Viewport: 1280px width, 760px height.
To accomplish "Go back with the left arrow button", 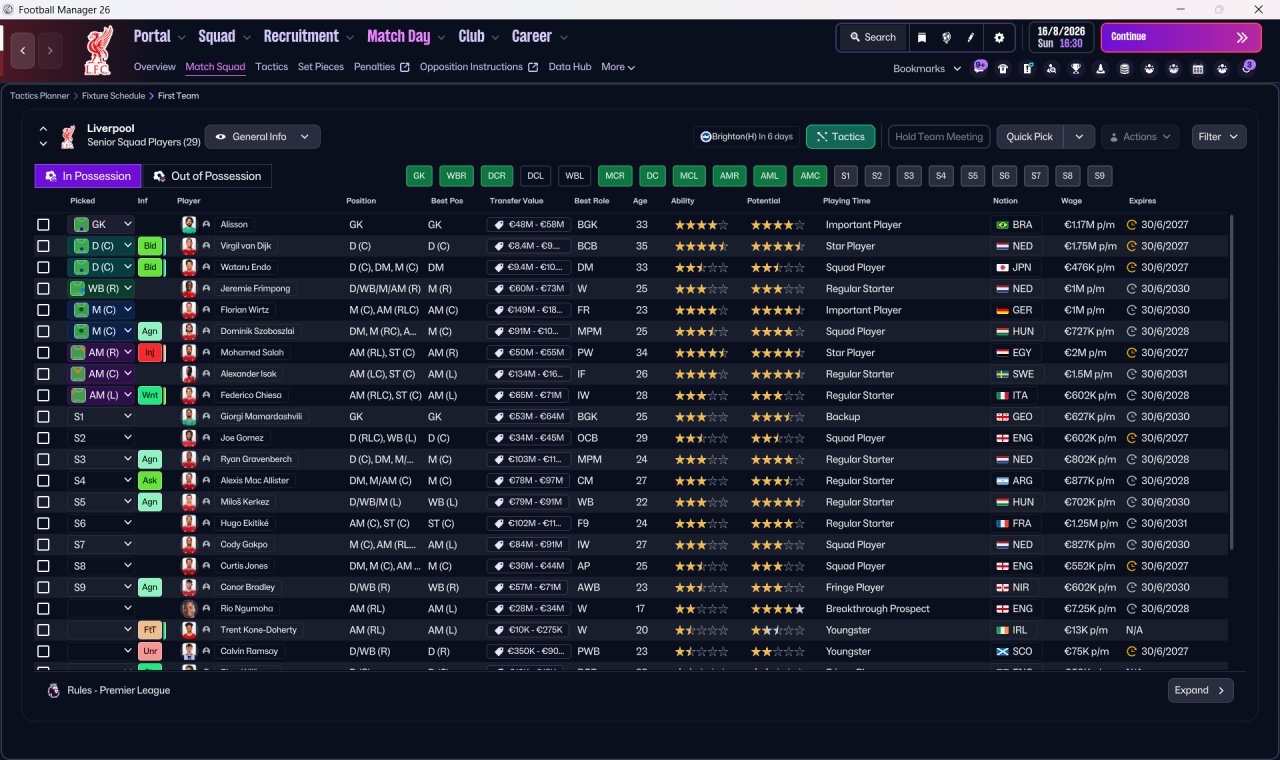I will 24,50.
